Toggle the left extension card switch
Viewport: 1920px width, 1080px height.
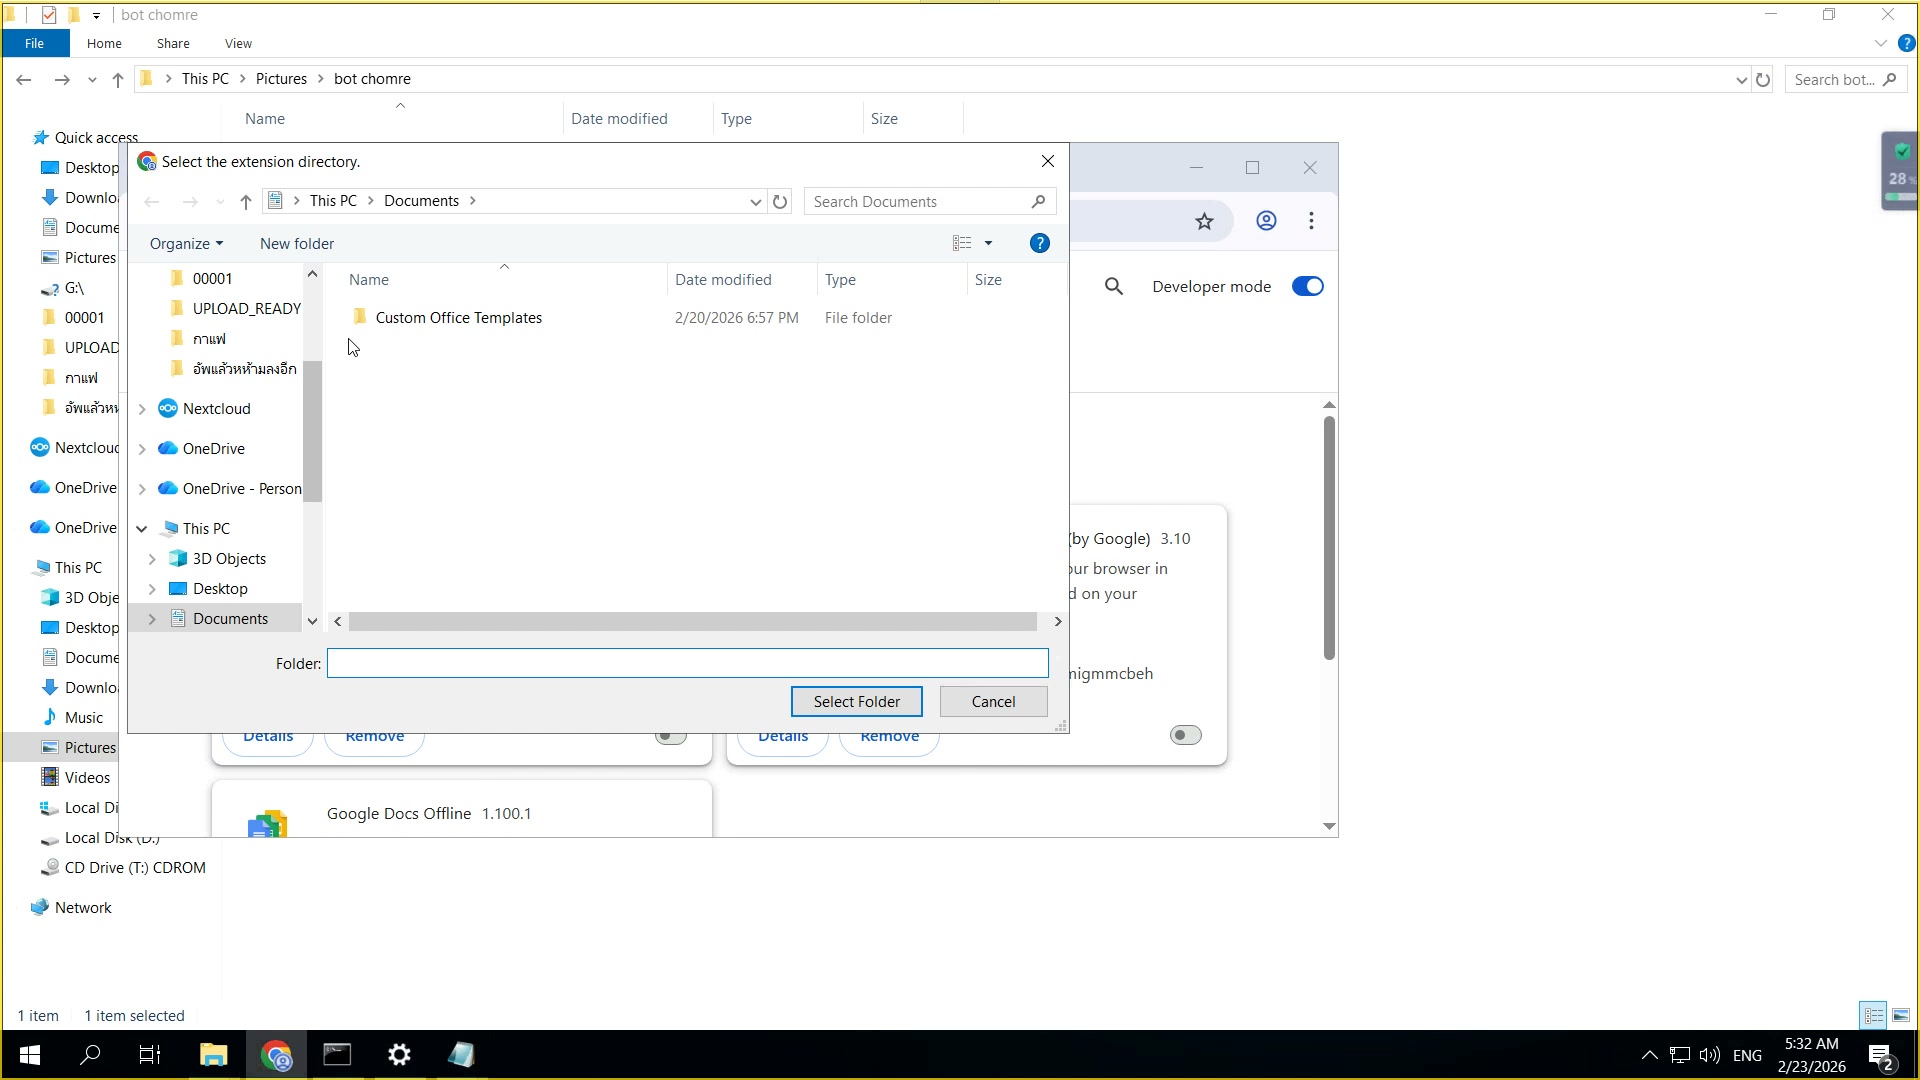[x=670, y=737]
